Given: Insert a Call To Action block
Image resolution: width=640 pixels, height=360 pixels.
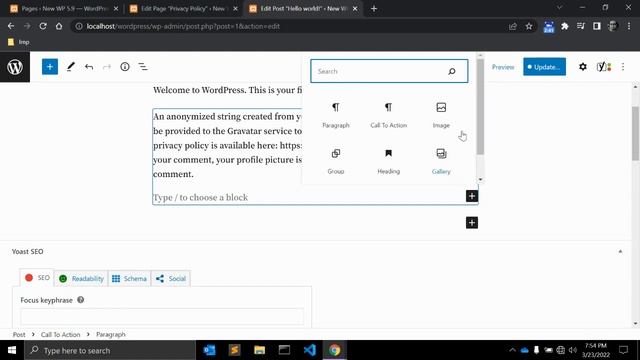Looking at the screenshot, I should point(388,115).
